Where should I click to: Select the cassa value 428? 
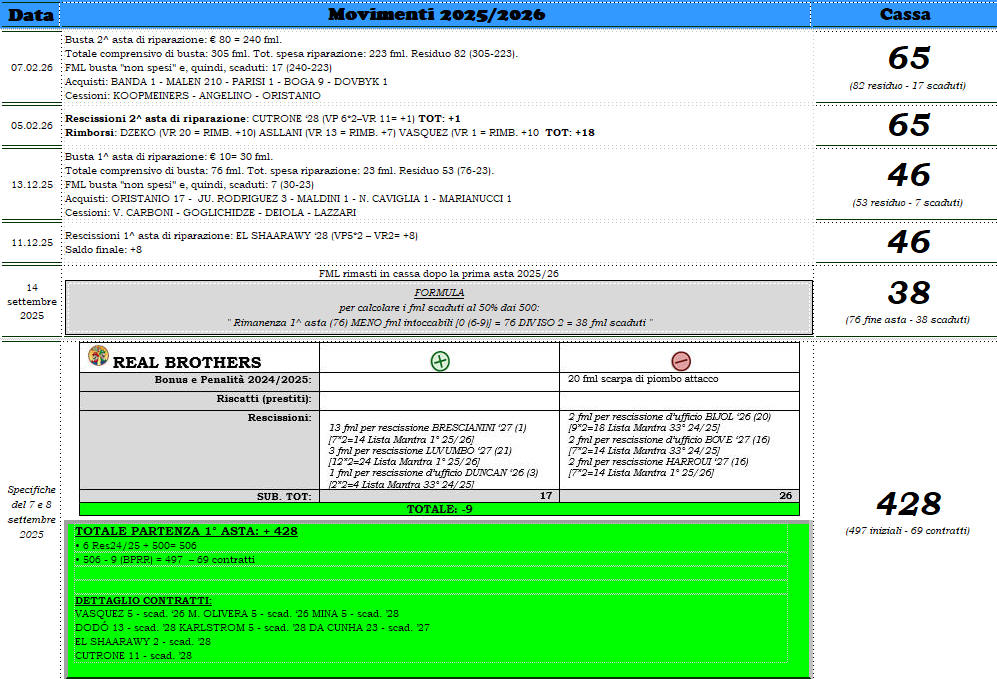[x=907, y=503]
